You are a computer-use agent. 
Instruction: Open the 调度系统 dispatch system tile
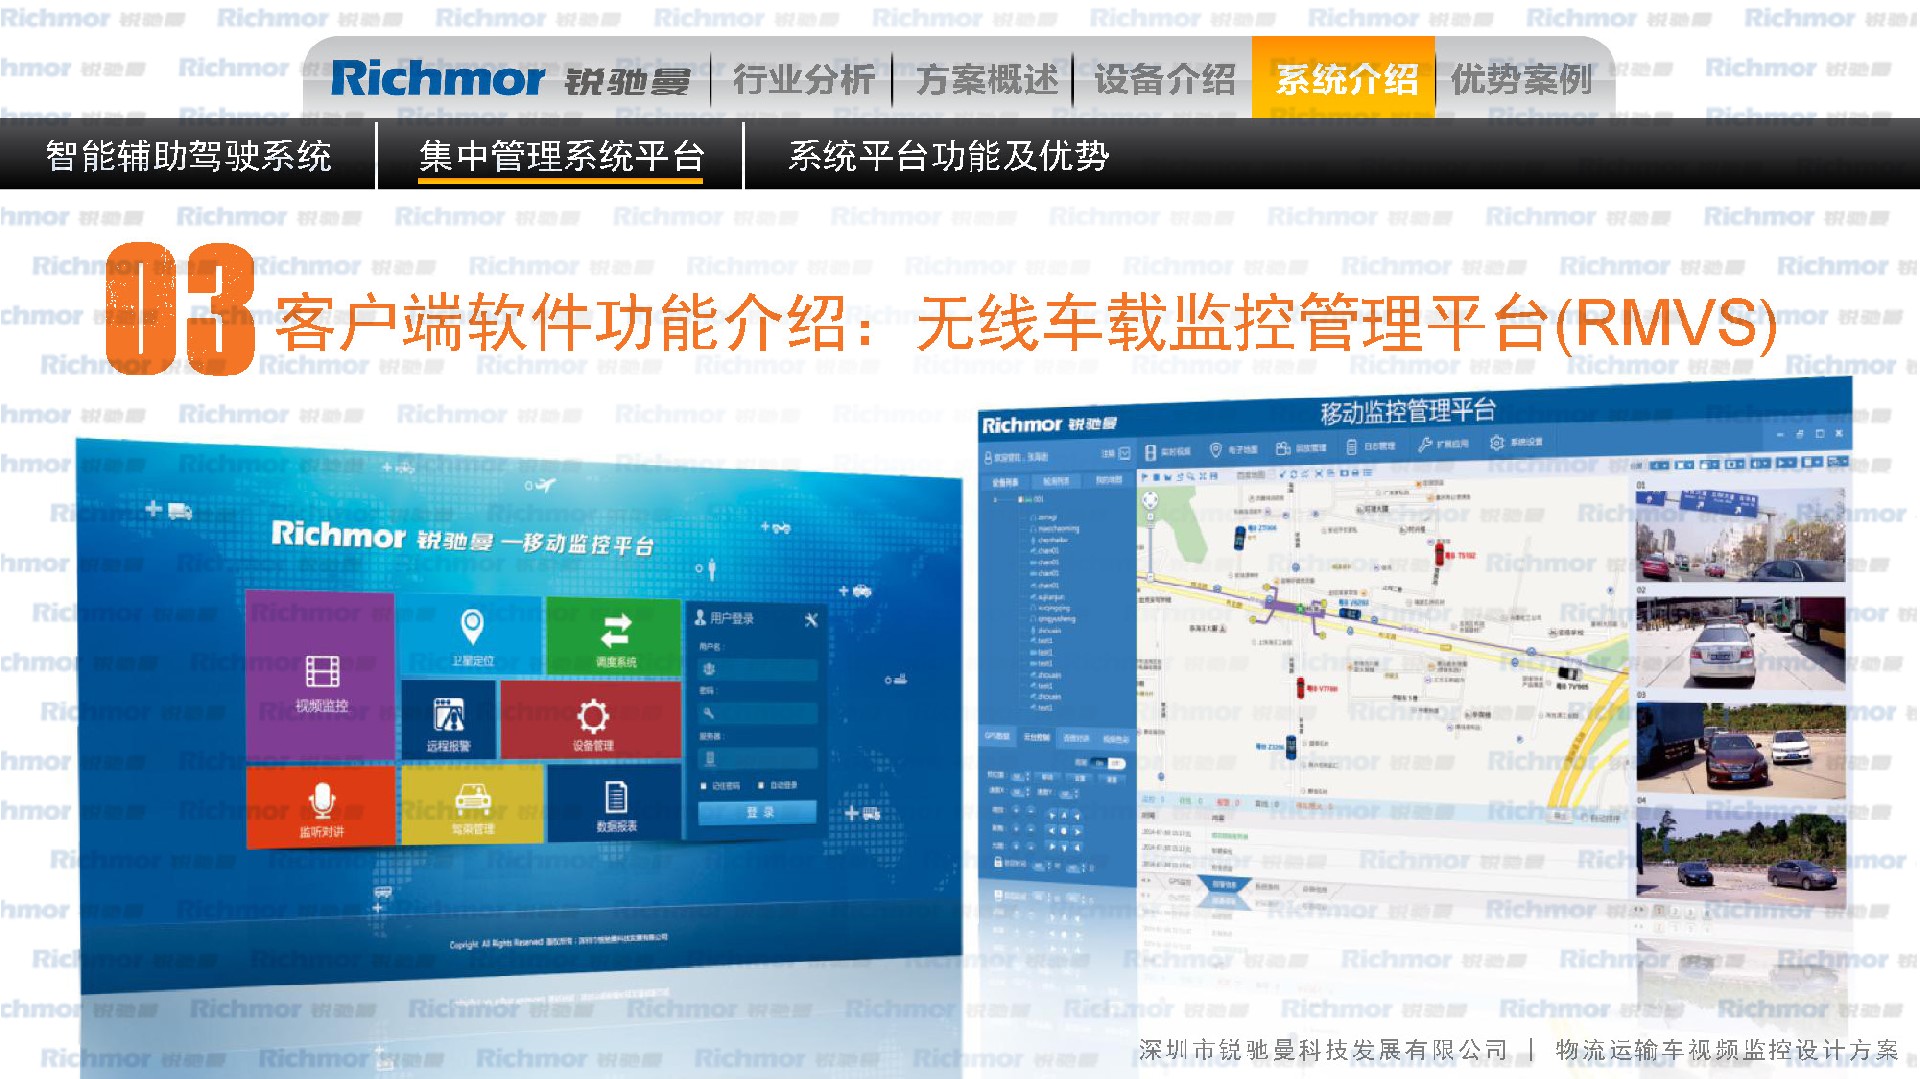click(614, 638)
